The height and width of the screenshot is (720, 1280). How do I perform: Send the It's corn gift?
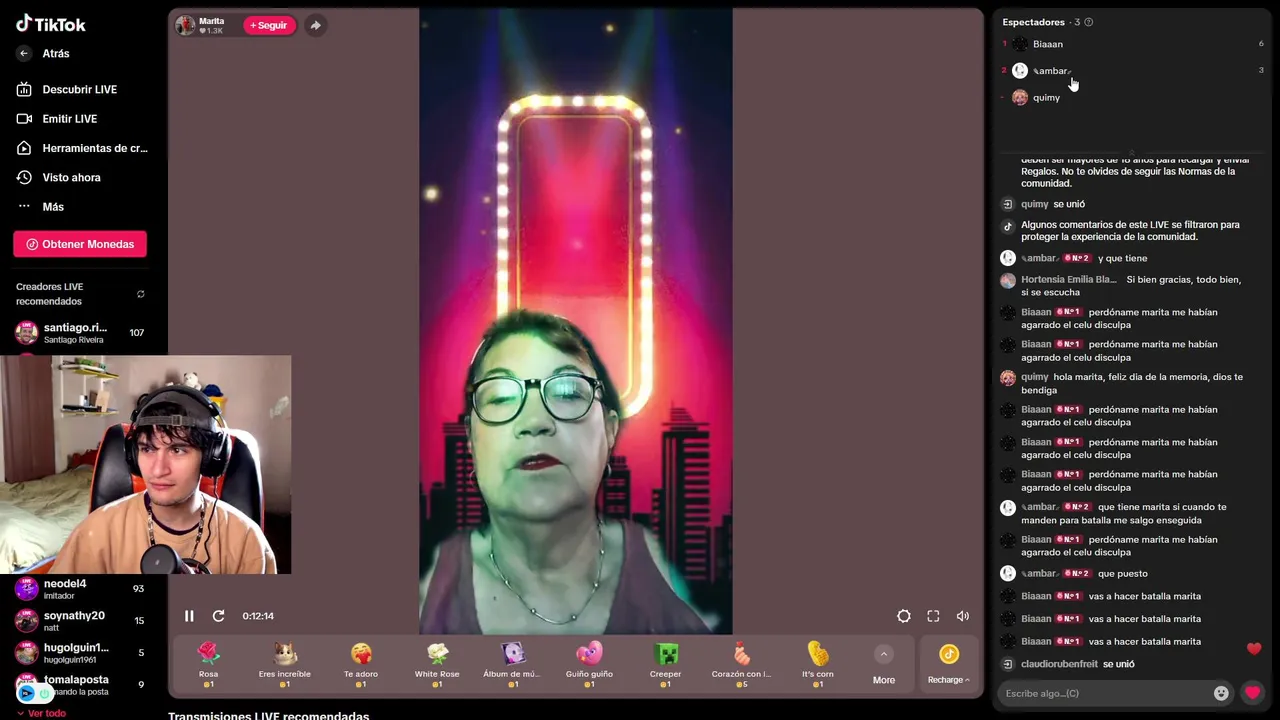[818, 665]
